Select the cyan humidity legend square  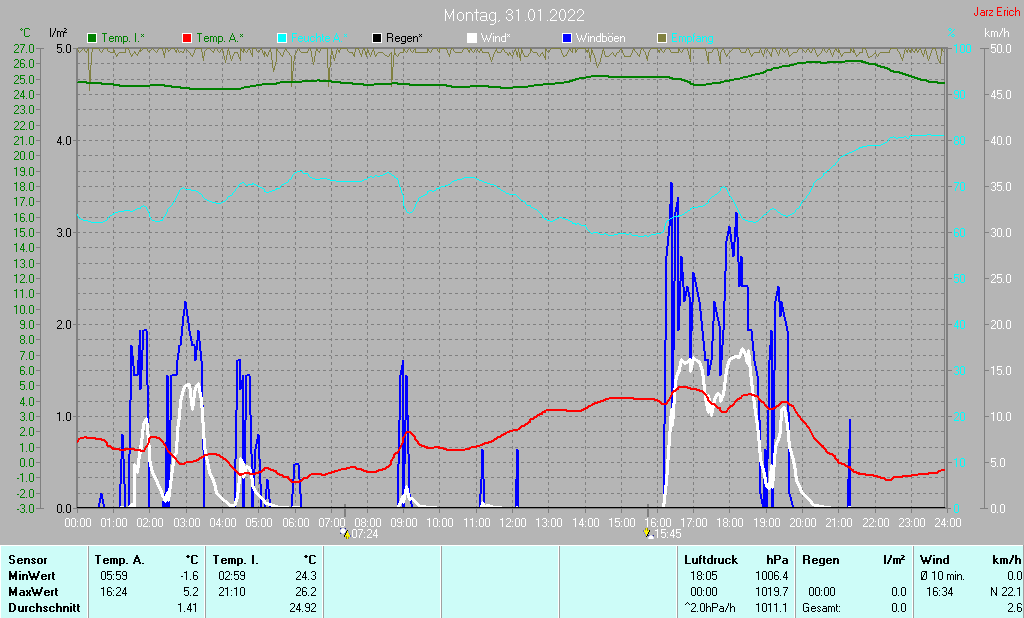click(x=282, y=38)
